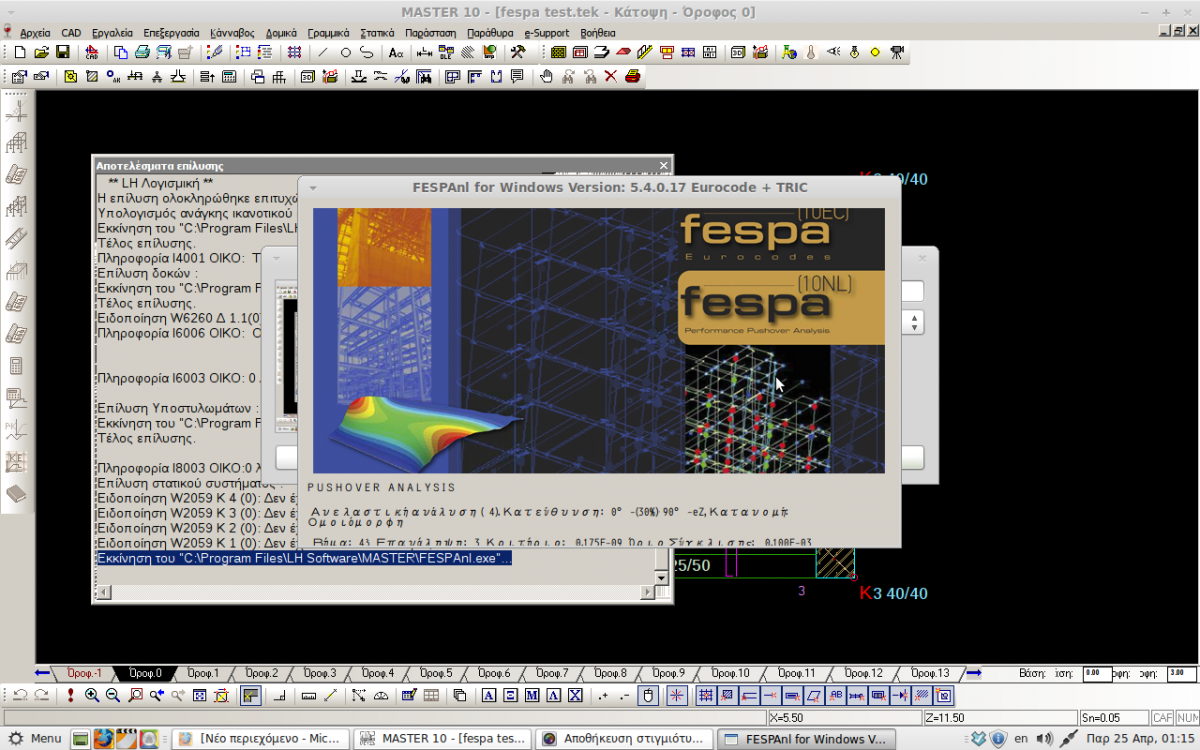This screenshot has width=1200, height=750.
Task: Select the hand pan tool
Action: coord(546,76)
